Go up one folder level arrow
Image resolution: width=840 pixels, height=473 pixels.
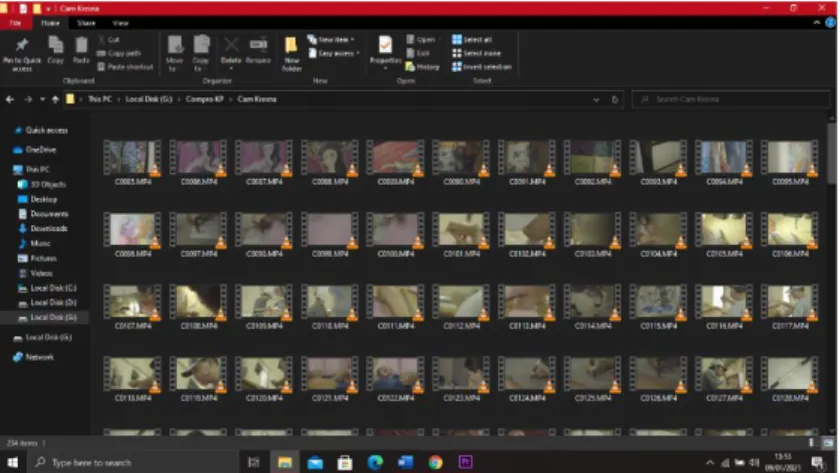coord(55,99)
